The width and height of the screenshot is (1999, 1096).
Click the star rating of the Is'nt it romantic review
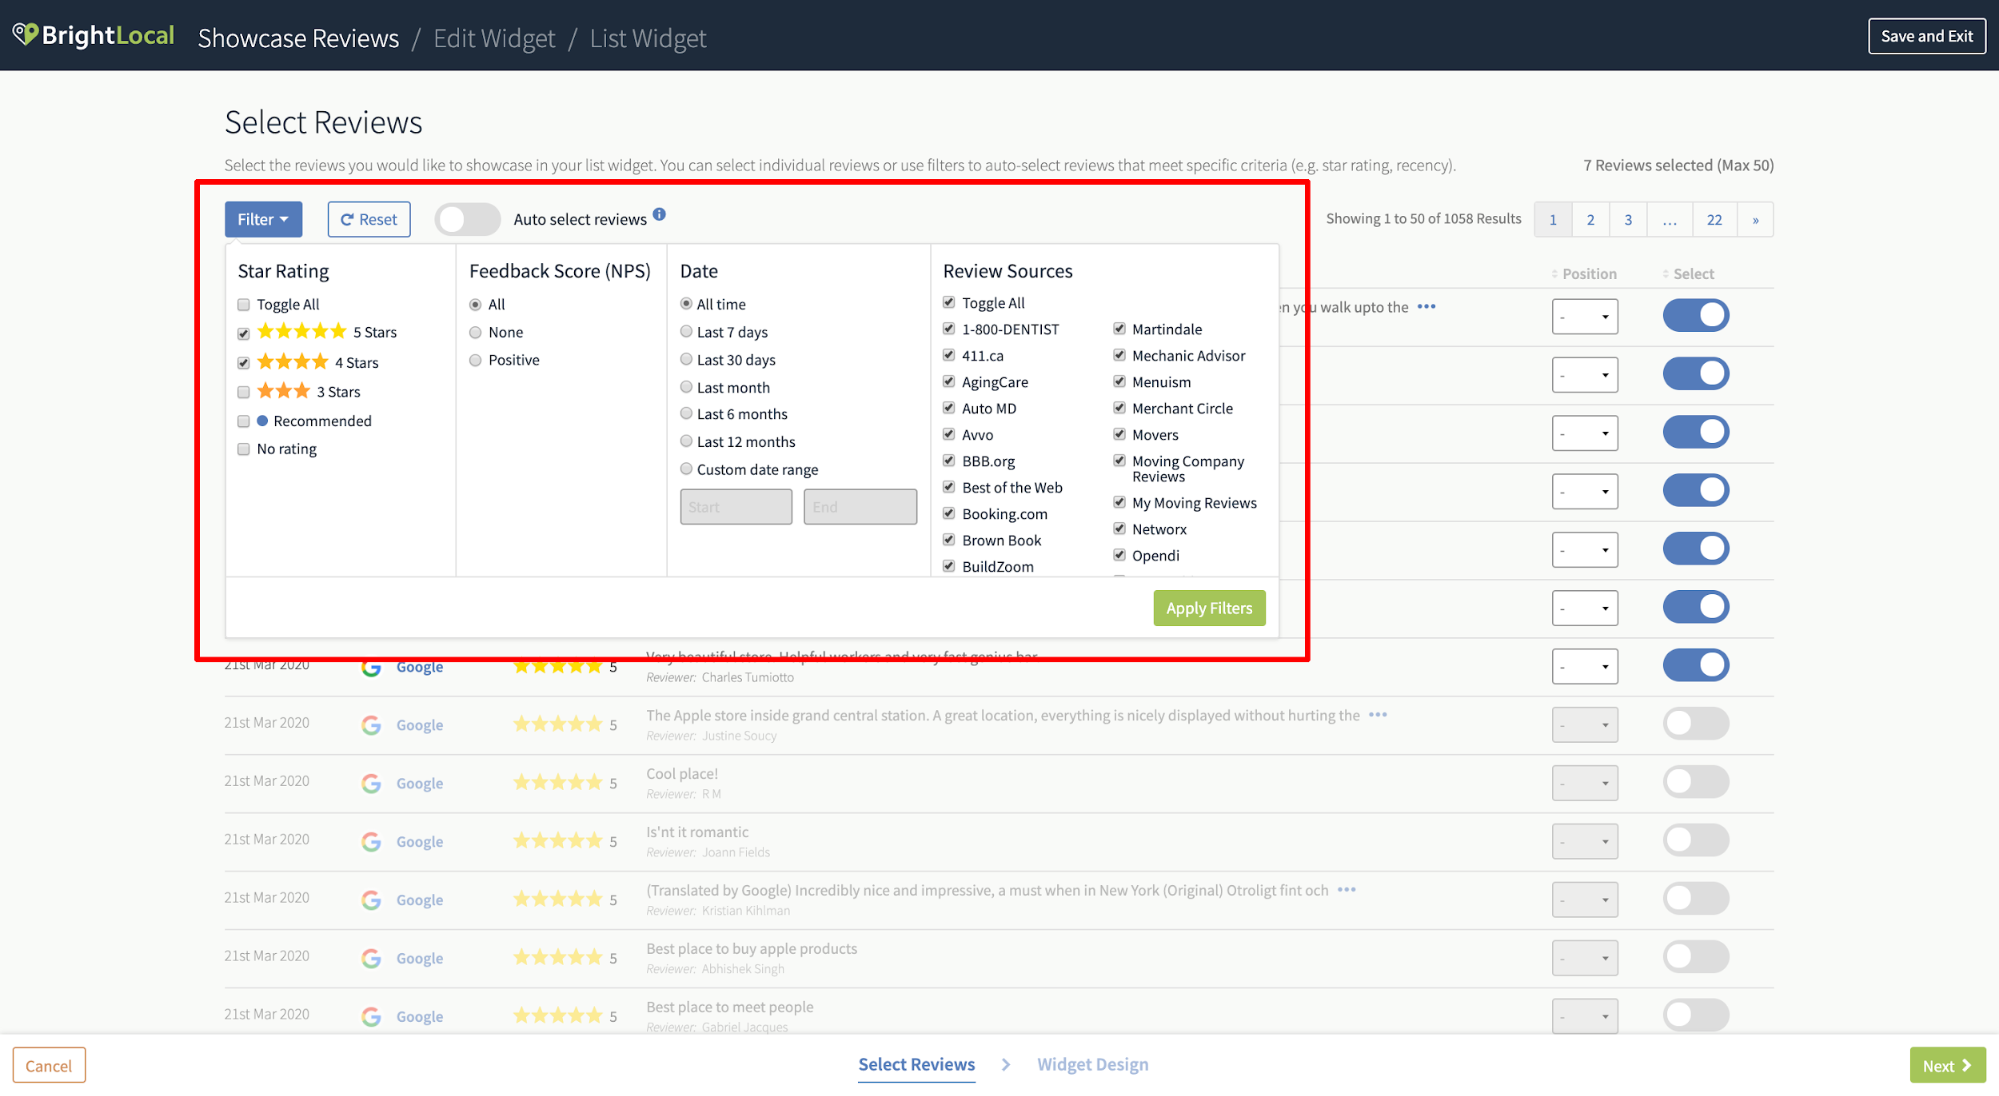tap(558, 841)
